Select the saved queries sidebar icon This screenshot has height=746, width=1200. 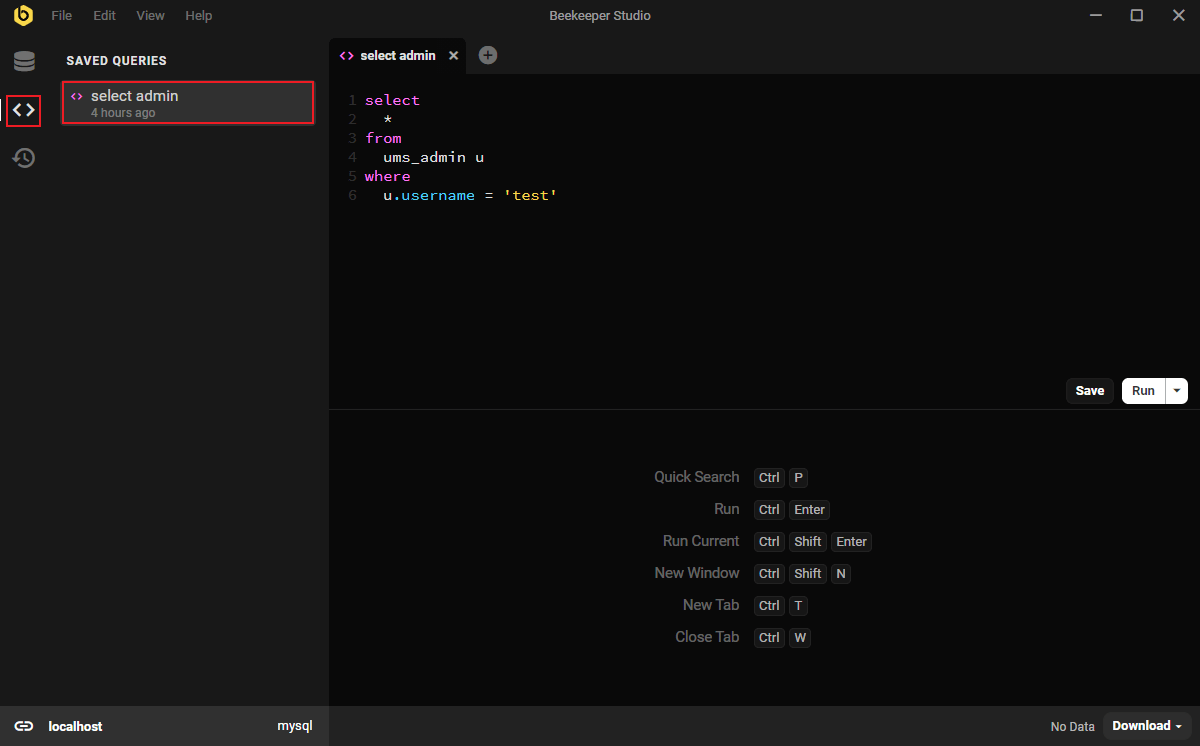(x=24, y=110)
